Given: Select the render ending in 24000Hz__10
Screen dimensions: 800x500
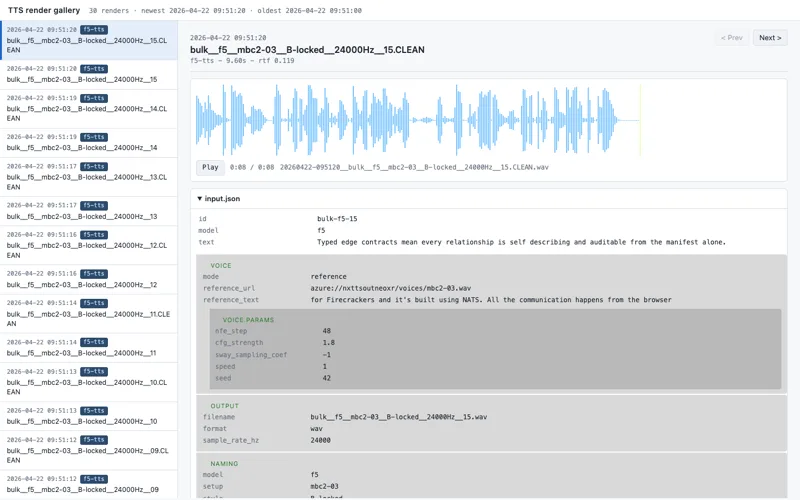Looking at the screenshot, I should [x=89, y=416].
